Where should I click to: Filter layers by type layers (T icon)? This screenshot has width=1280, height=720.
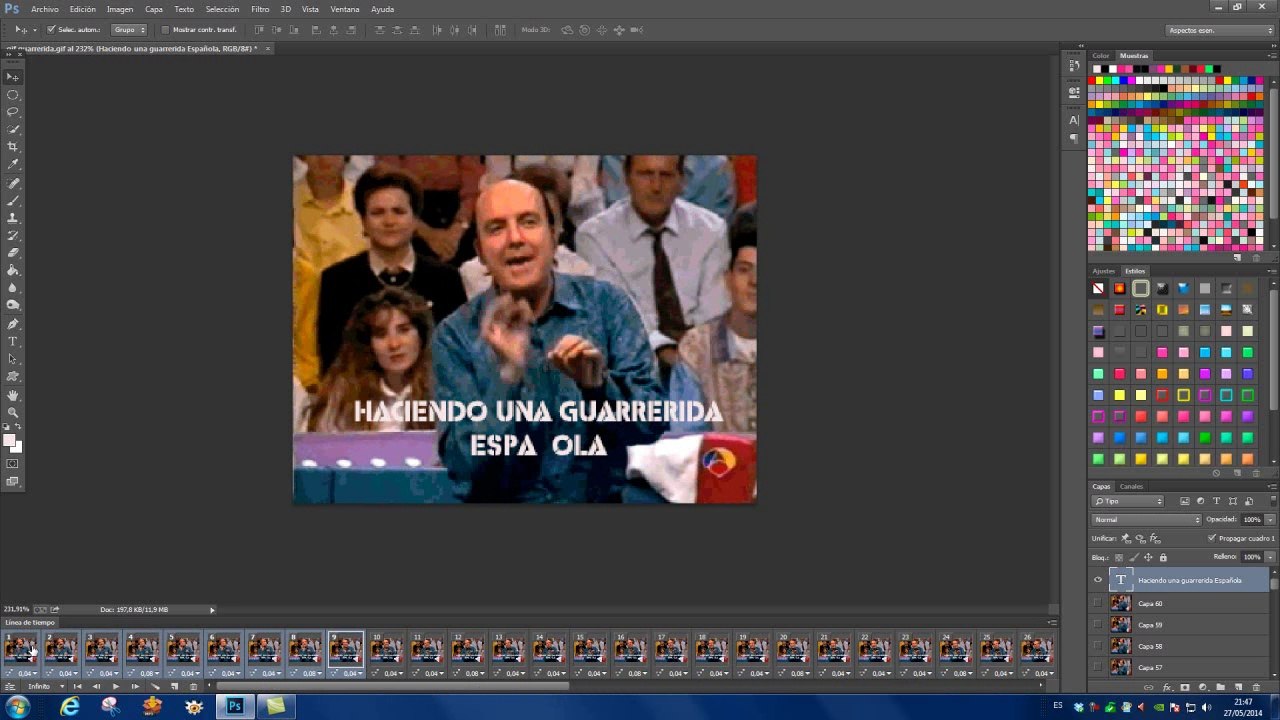[1216, 501]
